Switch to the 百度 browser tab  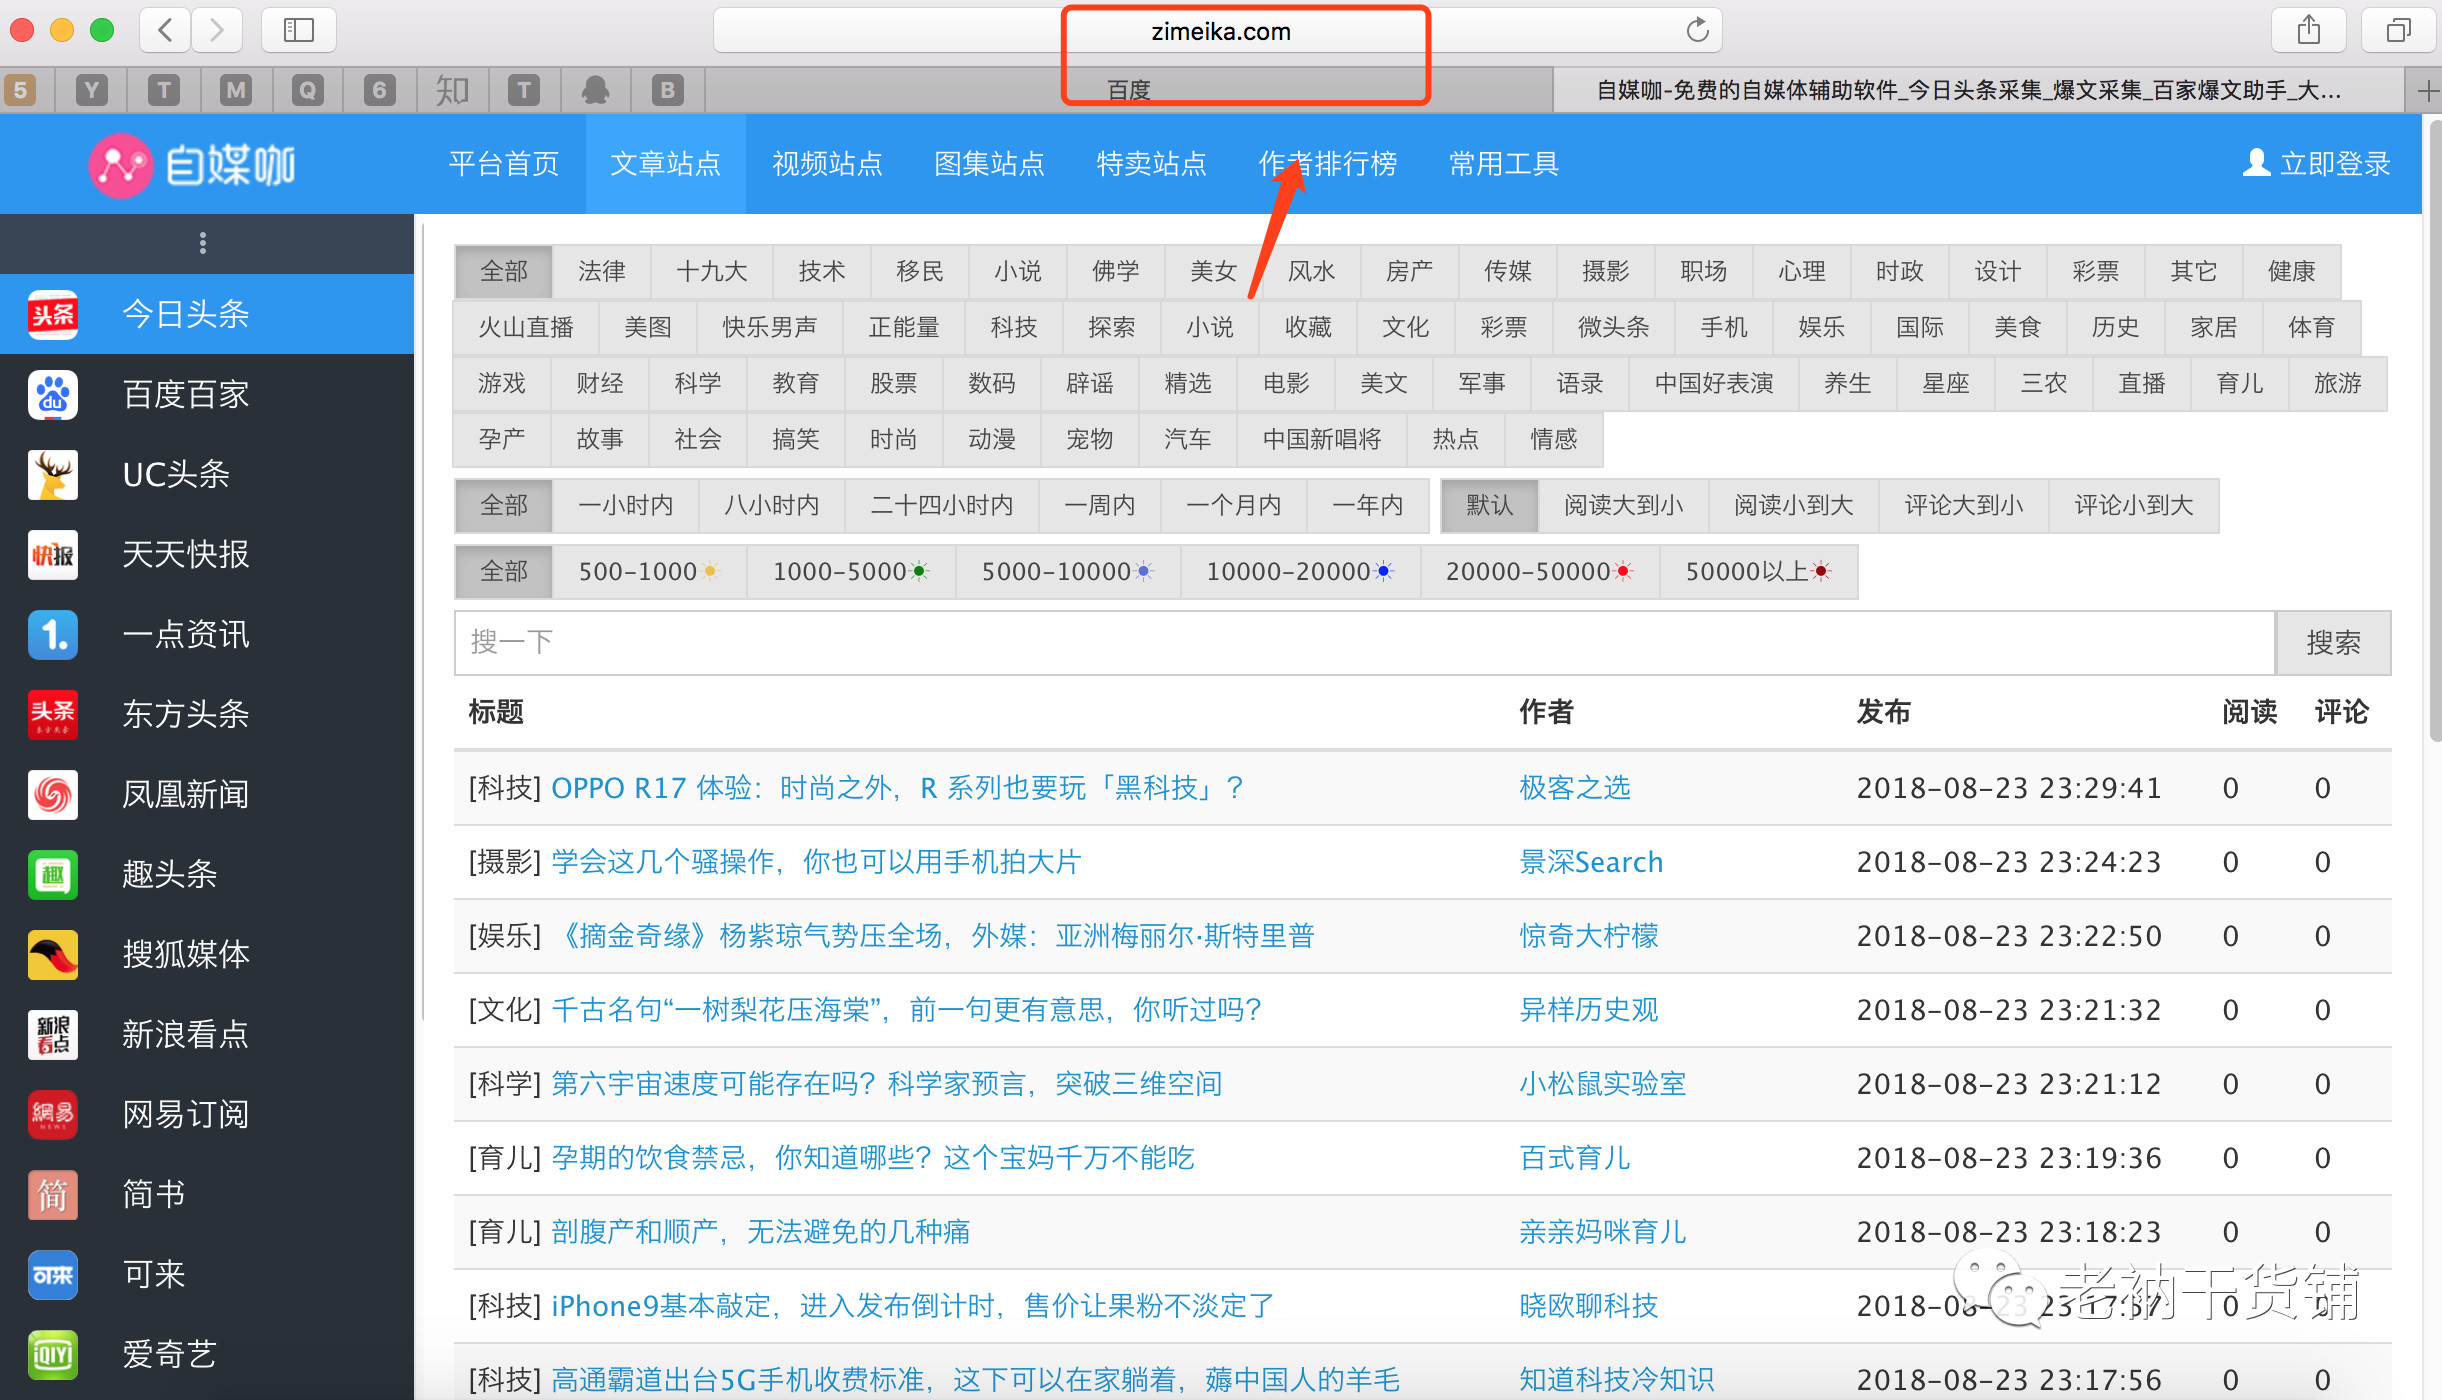(x=1129, y=91)
